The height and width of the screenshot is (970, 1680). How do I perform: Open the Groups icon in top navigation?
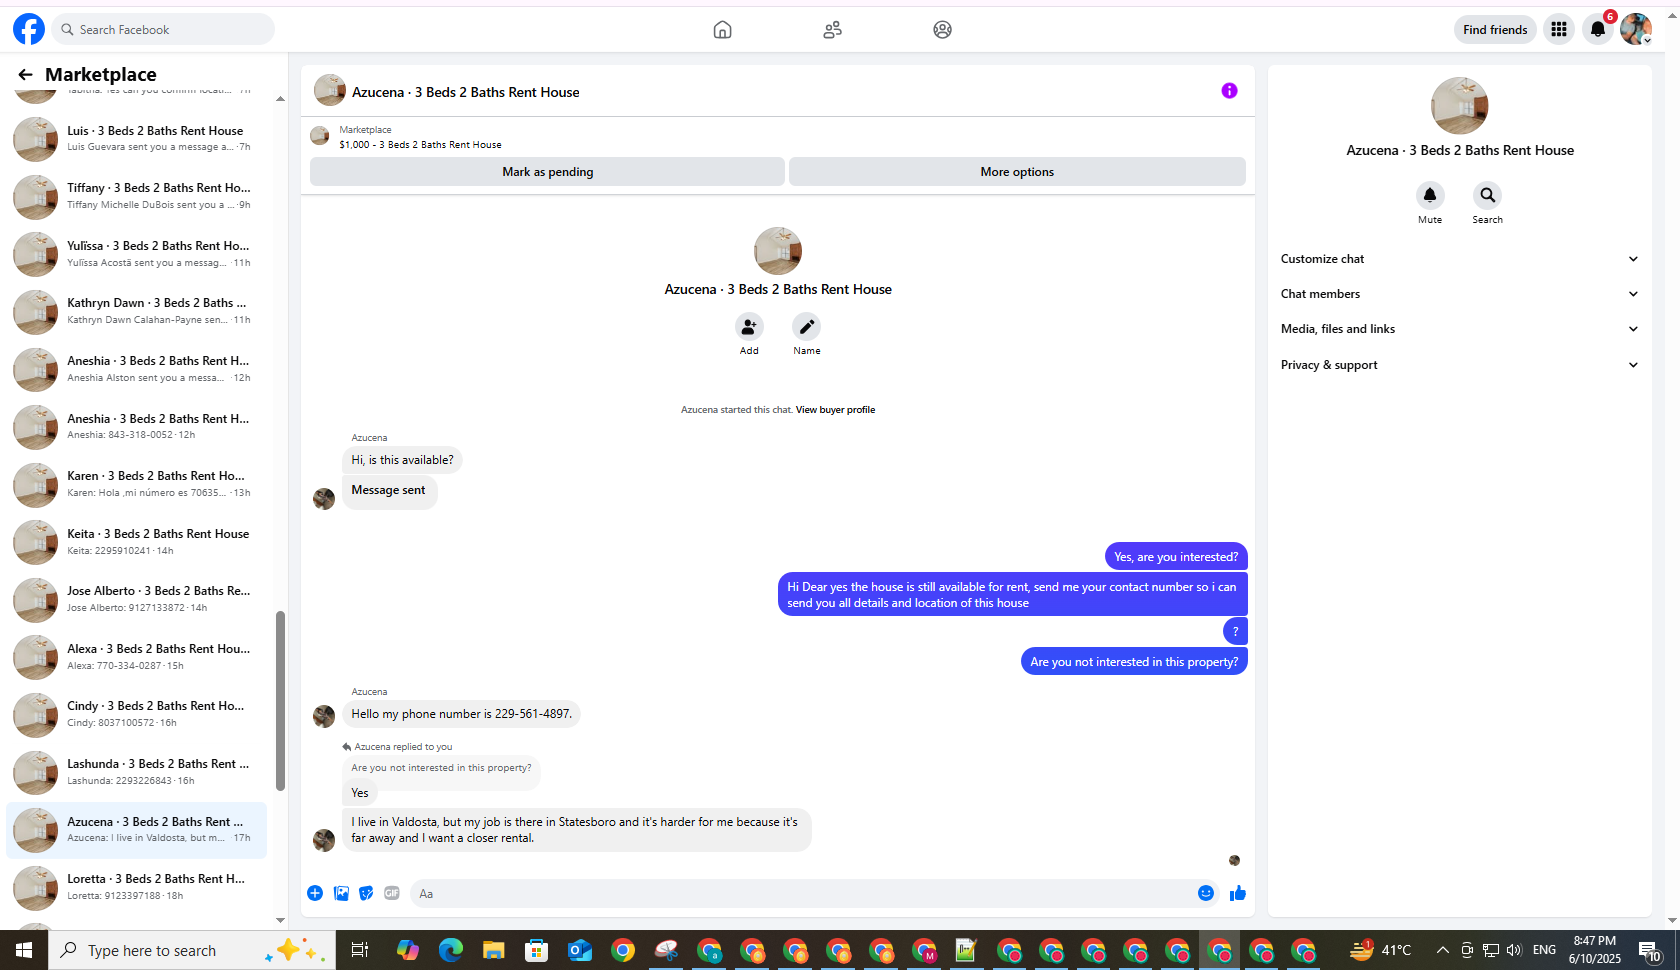[x=942, y=30]
